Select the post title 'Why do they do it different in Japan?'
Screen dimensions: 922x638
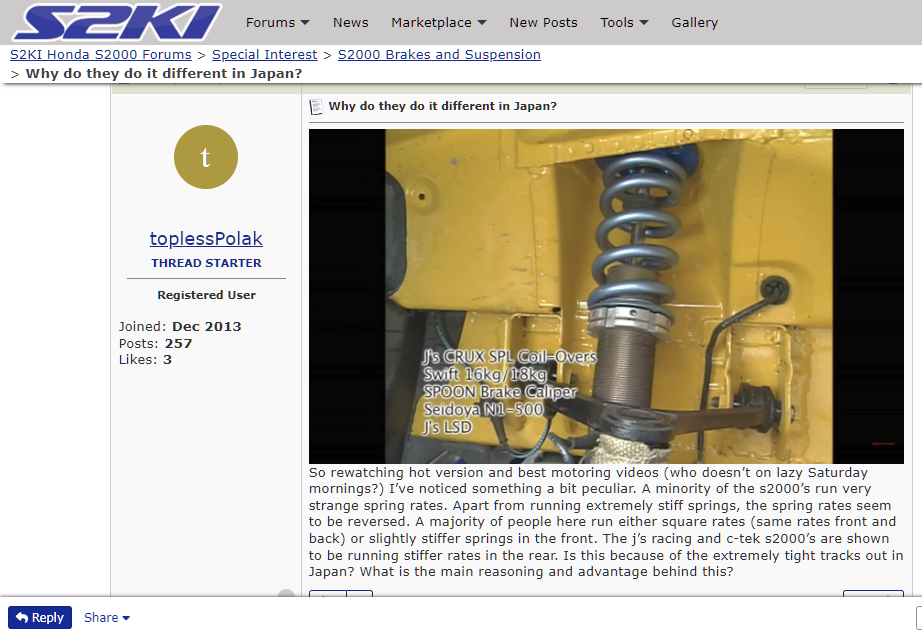tap(442, 106)
